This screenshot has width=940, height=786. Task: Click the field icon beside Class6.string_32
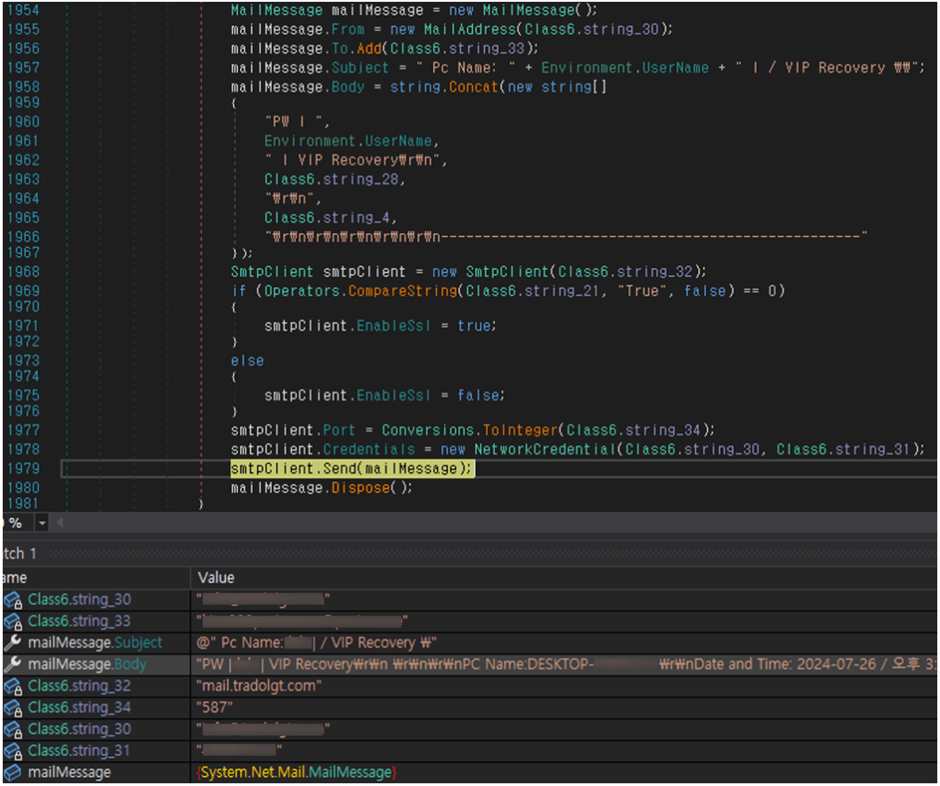[13, 686]
